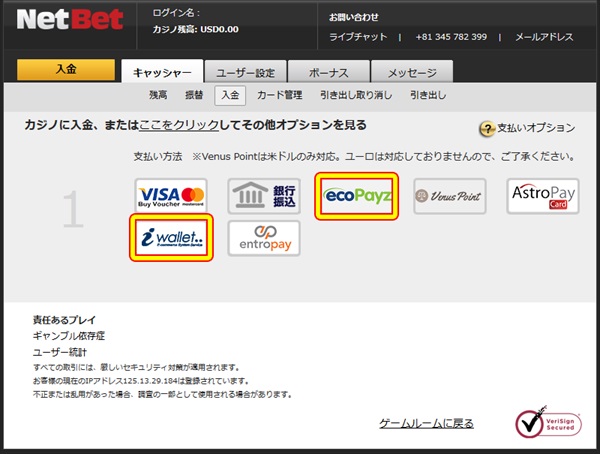Select ecoPayz as payment method
The height and width of the screenshot is (454, 600).
(x=357, y=196)
